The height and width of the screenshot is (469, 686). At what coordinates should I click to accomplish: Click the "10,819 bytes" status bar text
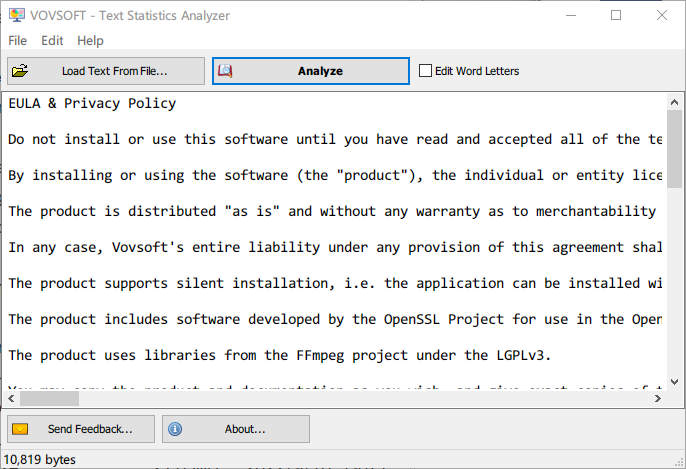(x=40, y=460)
